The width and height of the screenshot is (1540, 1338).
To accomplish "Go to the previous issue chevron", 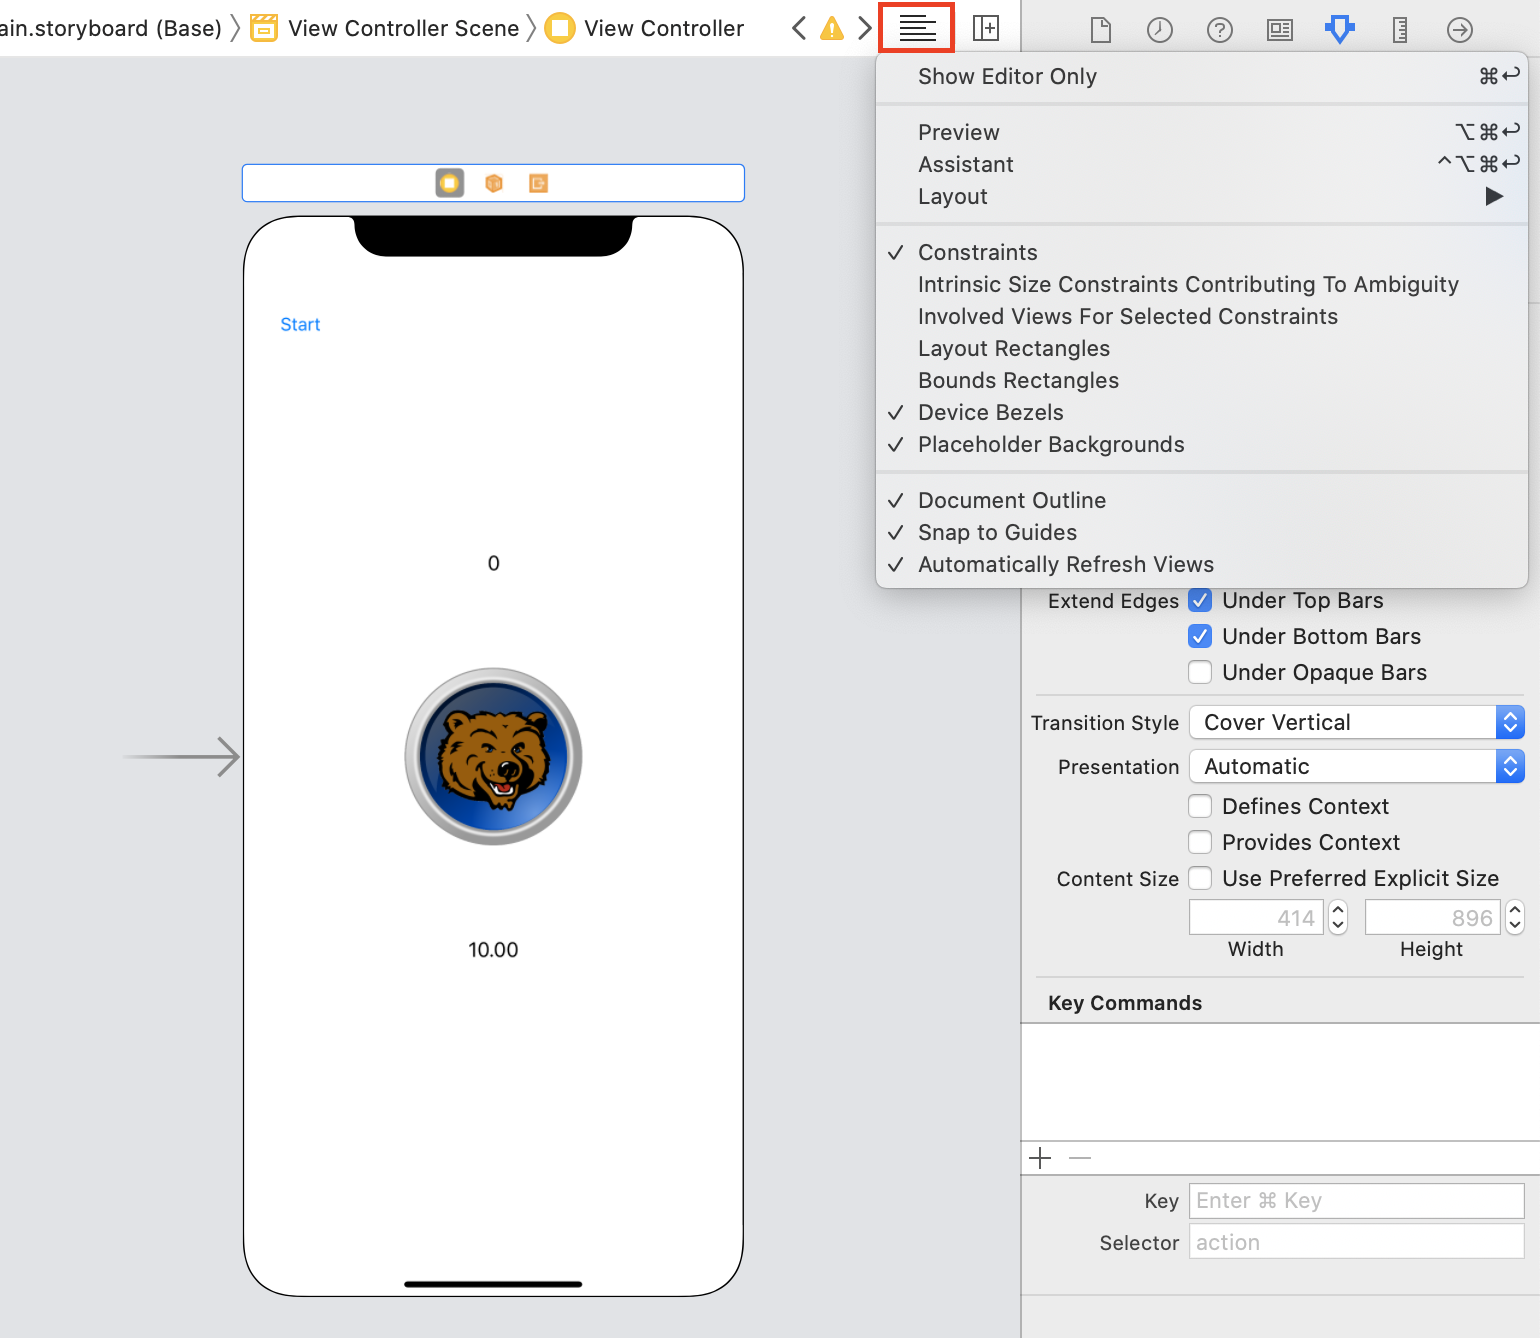I will pyautogui.click(x=799, y=28).
